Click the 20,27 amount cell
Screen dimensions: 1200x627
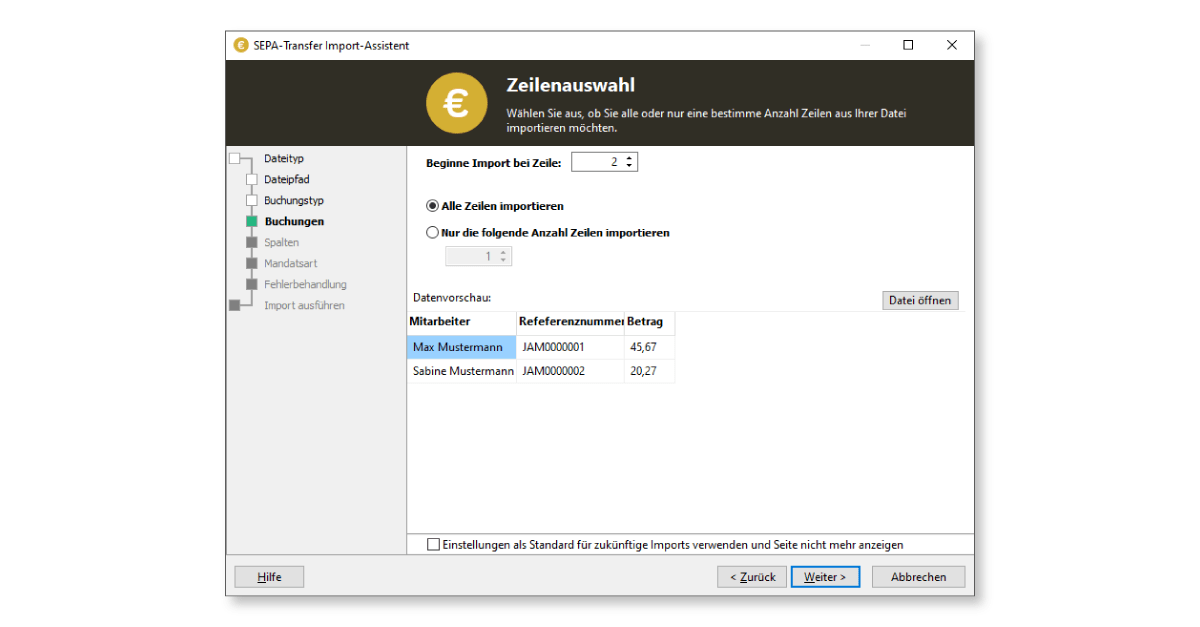click(x=650, y=371)
